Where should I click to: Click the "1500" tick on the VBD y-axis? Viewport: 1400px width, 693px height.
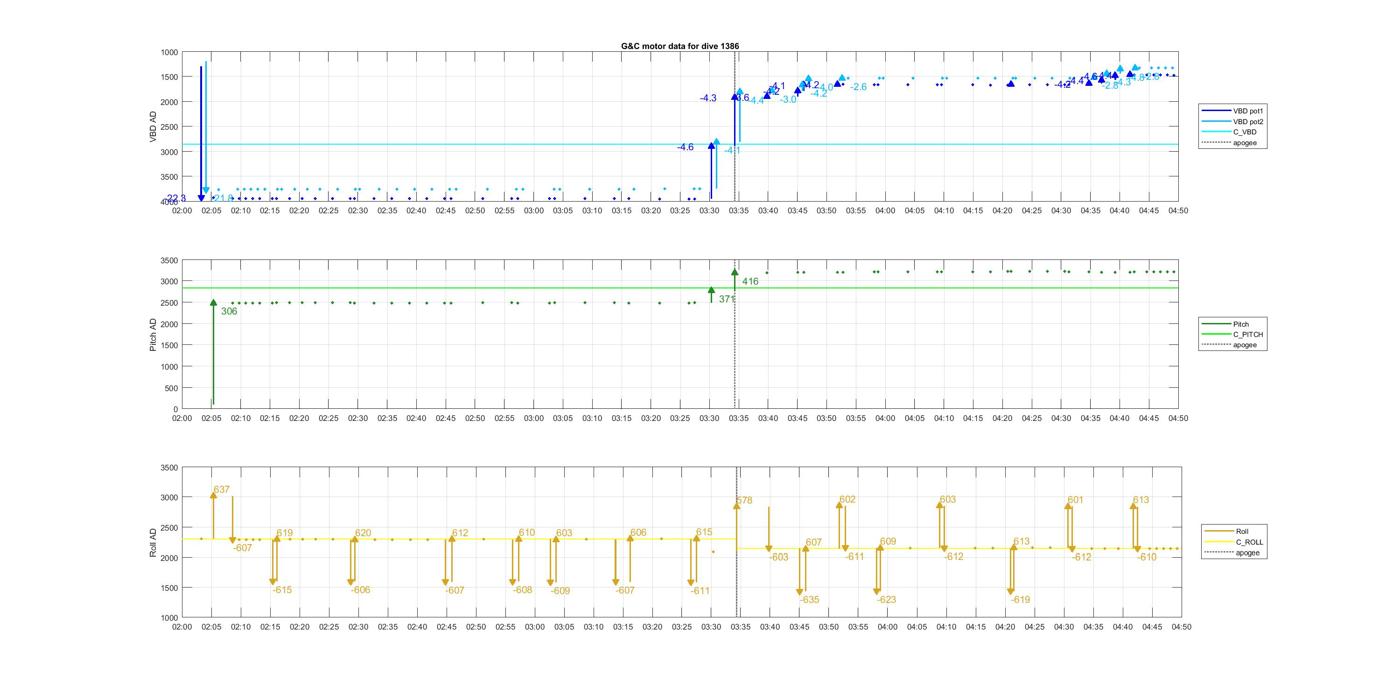tap(168, 77)
